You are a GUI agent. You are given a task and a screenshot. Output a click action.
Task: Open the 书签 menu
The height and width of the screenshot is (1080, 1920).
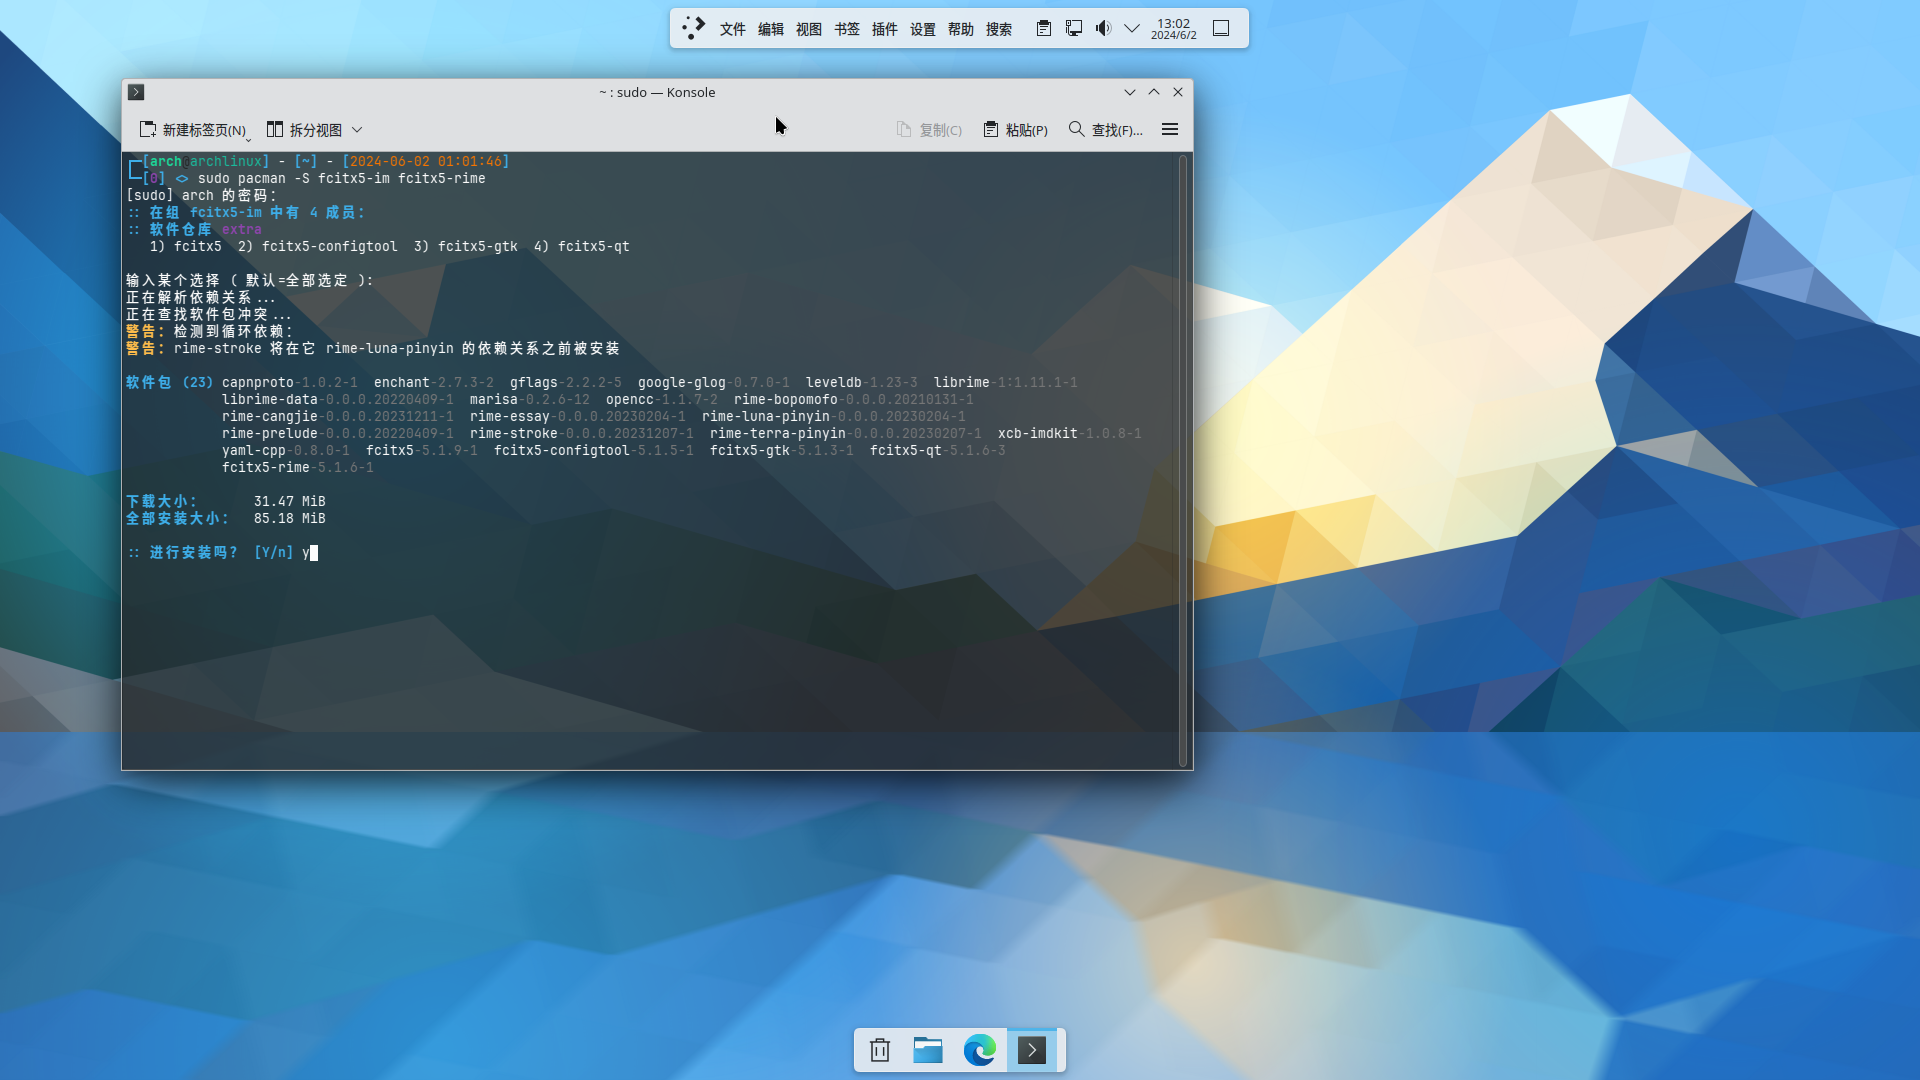846,29
